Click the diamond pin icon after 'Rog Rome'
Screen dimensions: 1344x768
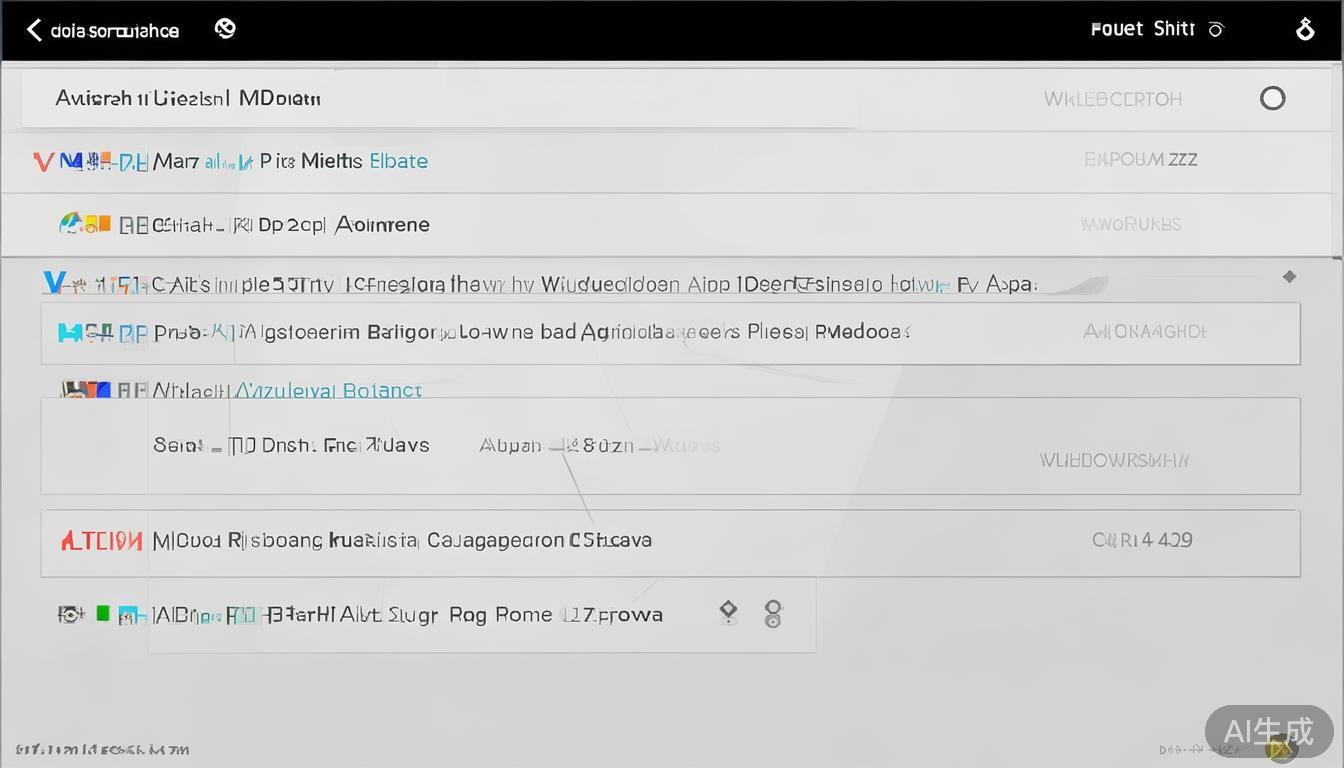[728, 613]
